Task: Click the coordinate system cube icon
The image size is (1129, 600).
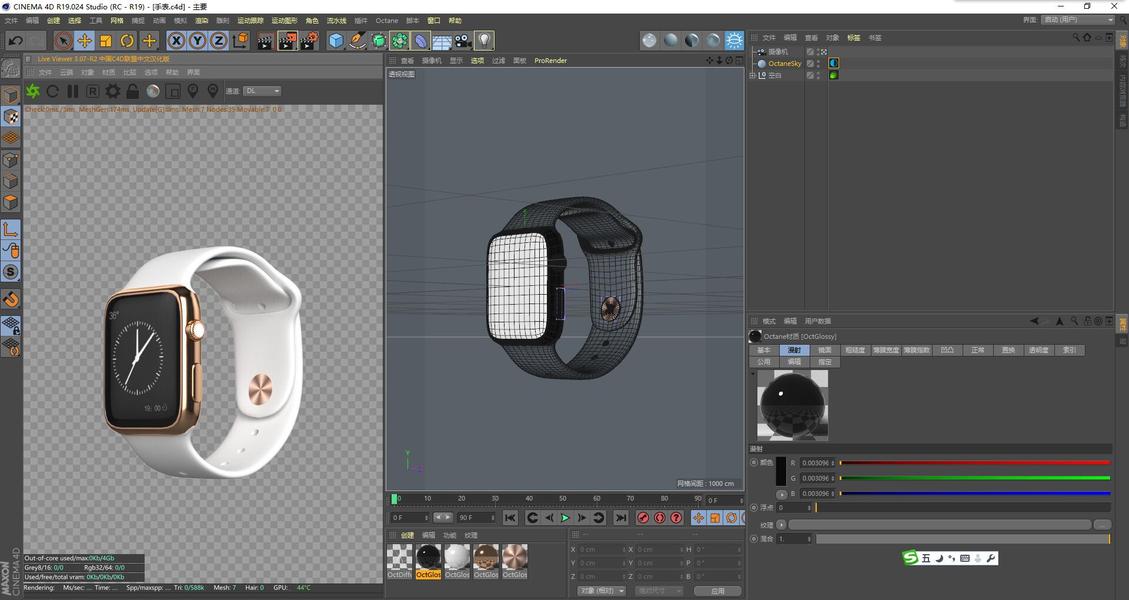Action: 240,40
